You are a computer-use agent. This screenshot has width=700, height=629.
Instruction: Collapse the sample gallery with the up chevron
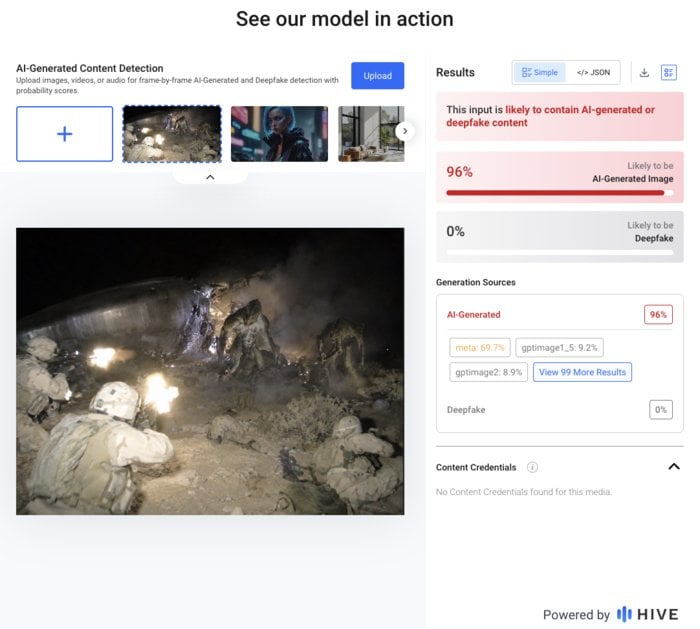[210, 177]
